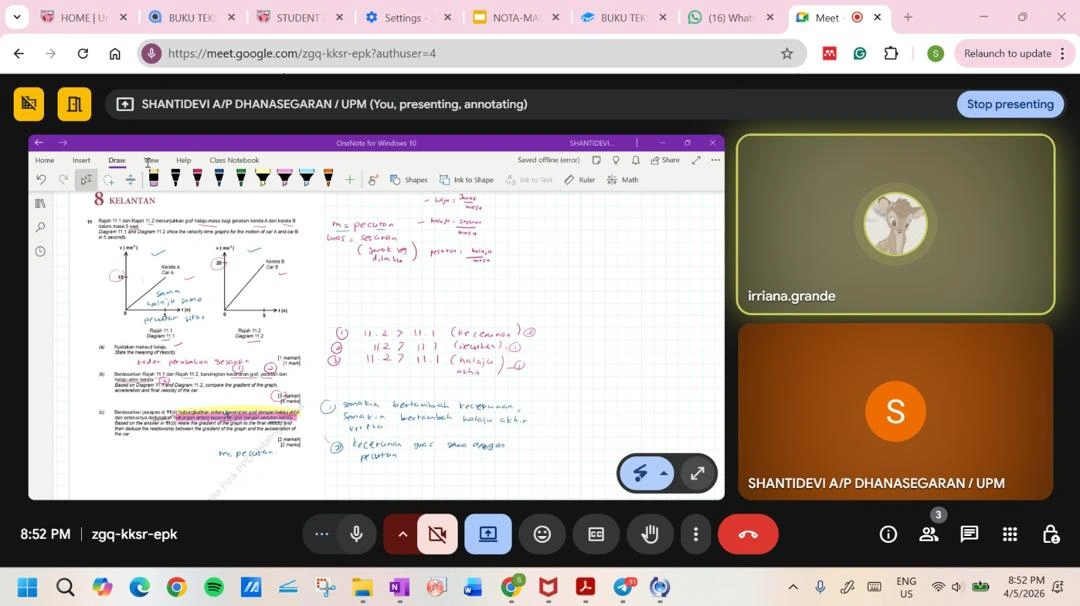Open host controls lock icon
The image size is (1080, 606).
(1050, 534)
